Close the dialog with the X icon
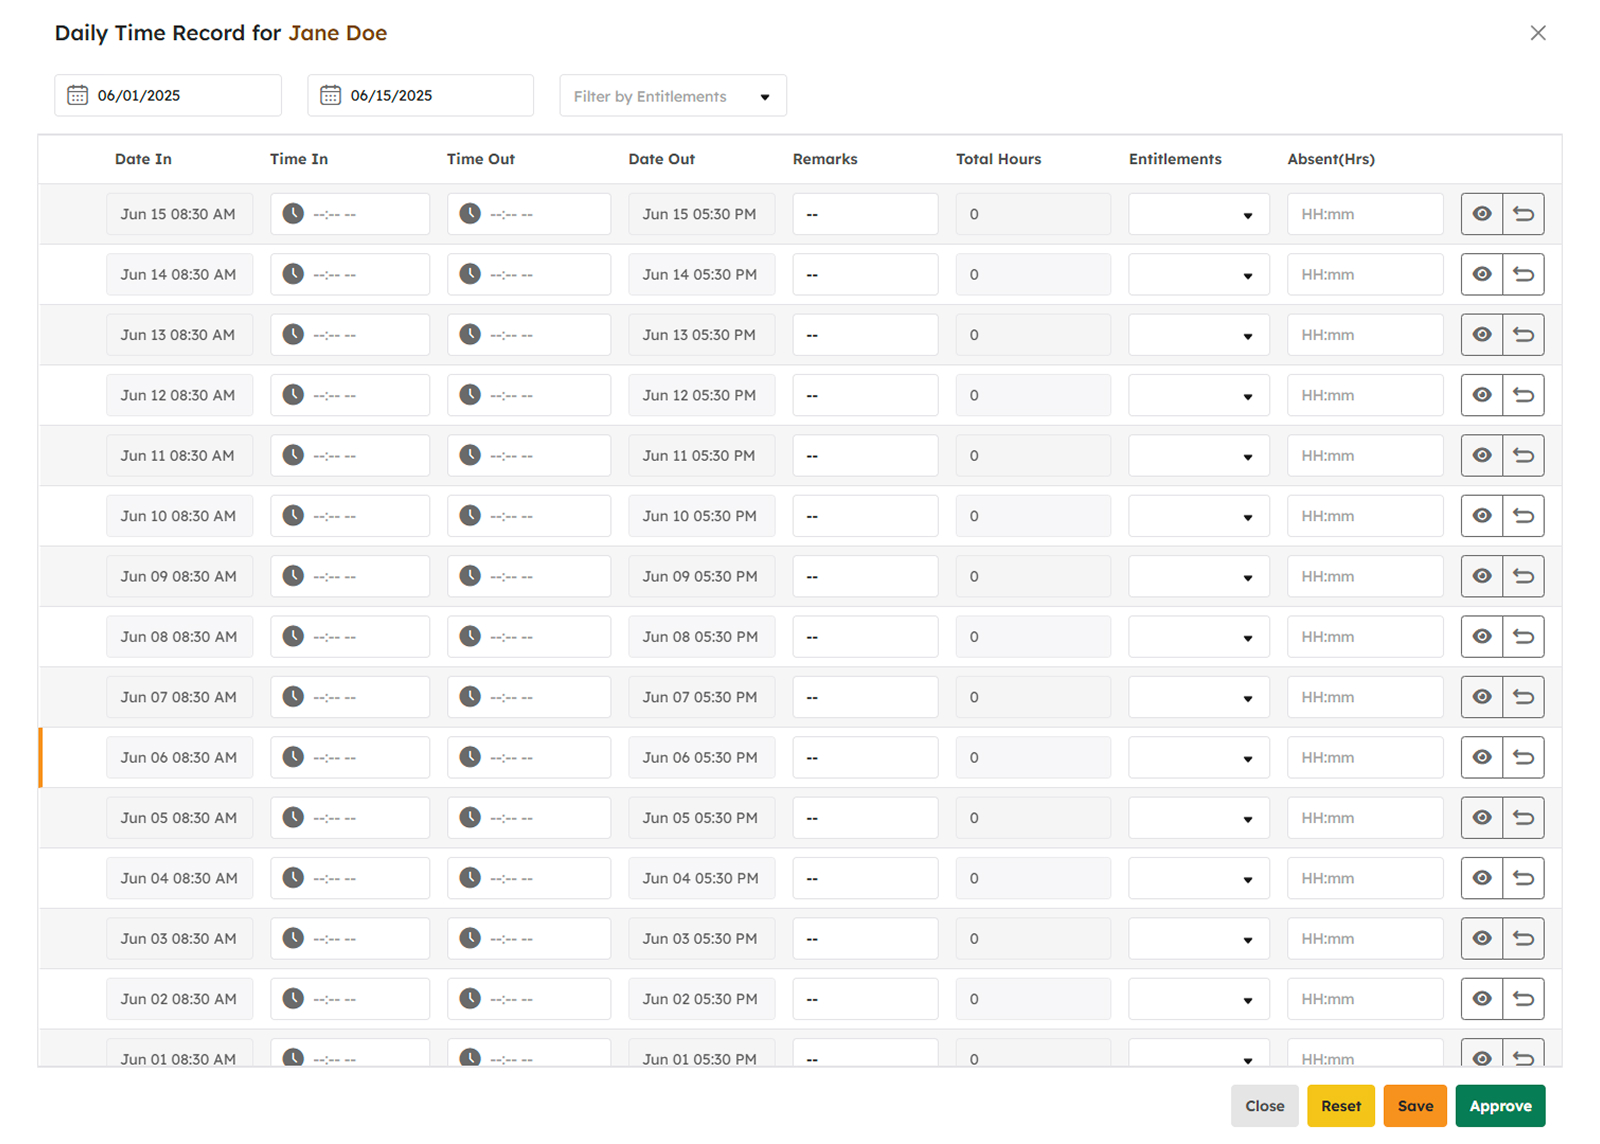 click(x=1538, y=33)
